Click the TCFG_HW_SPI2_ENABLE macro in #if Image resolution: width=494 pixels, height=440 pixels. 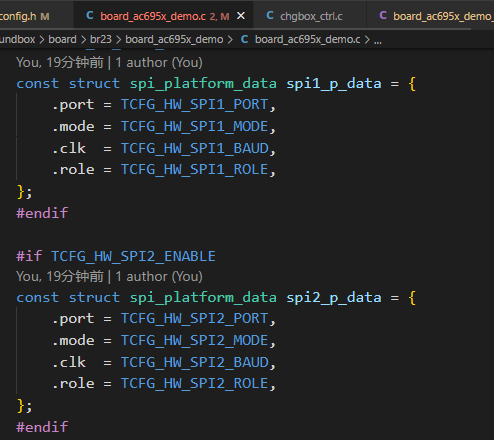[133, 257]
